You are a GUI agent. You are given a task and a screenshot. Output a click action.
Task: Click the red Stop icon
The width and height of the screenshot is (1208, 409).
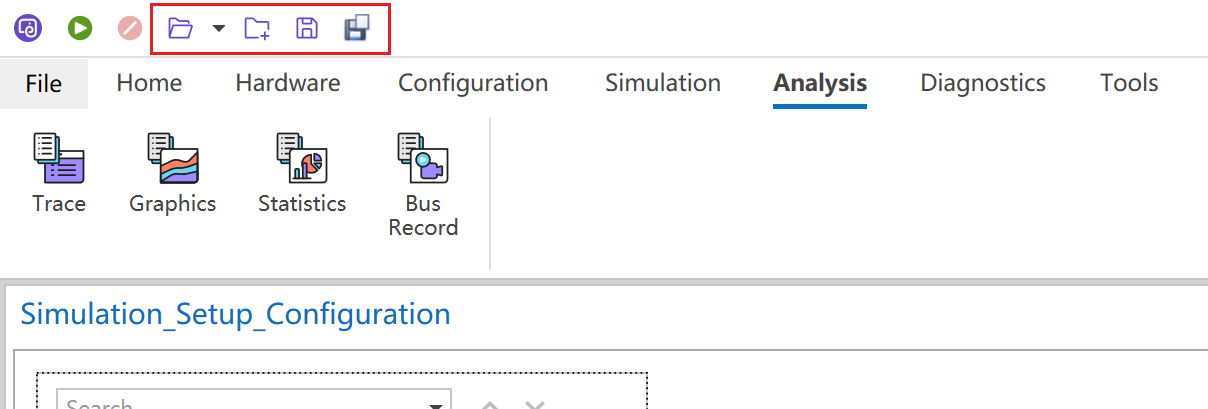pyautogui.click(x=130, y=28)
